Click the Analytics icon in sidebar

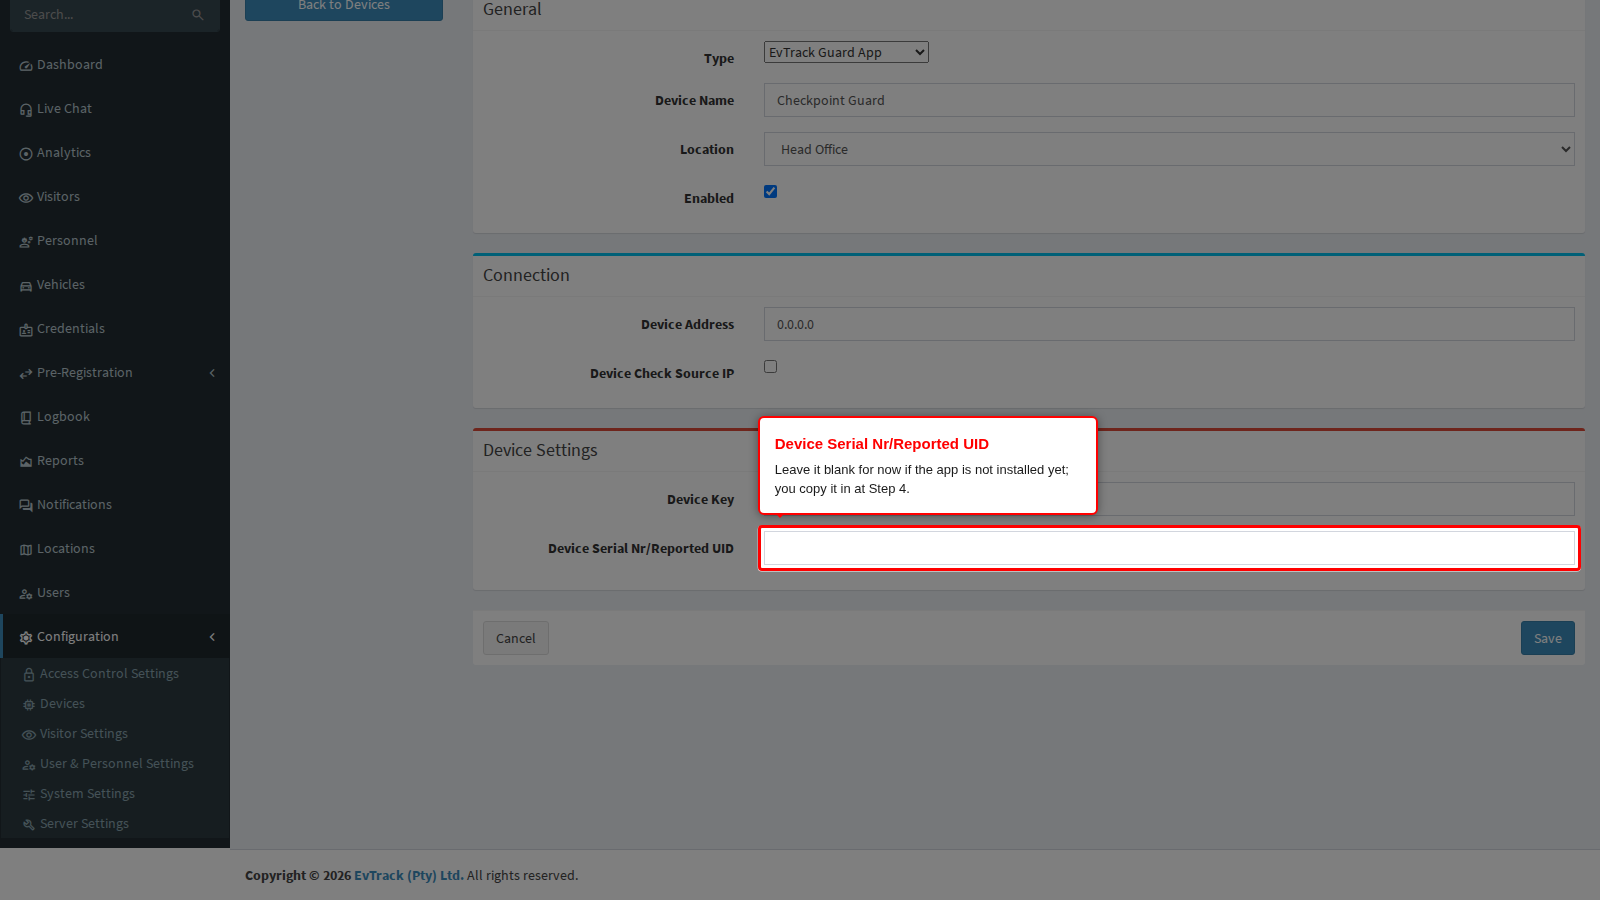click(x=26, y=154)
